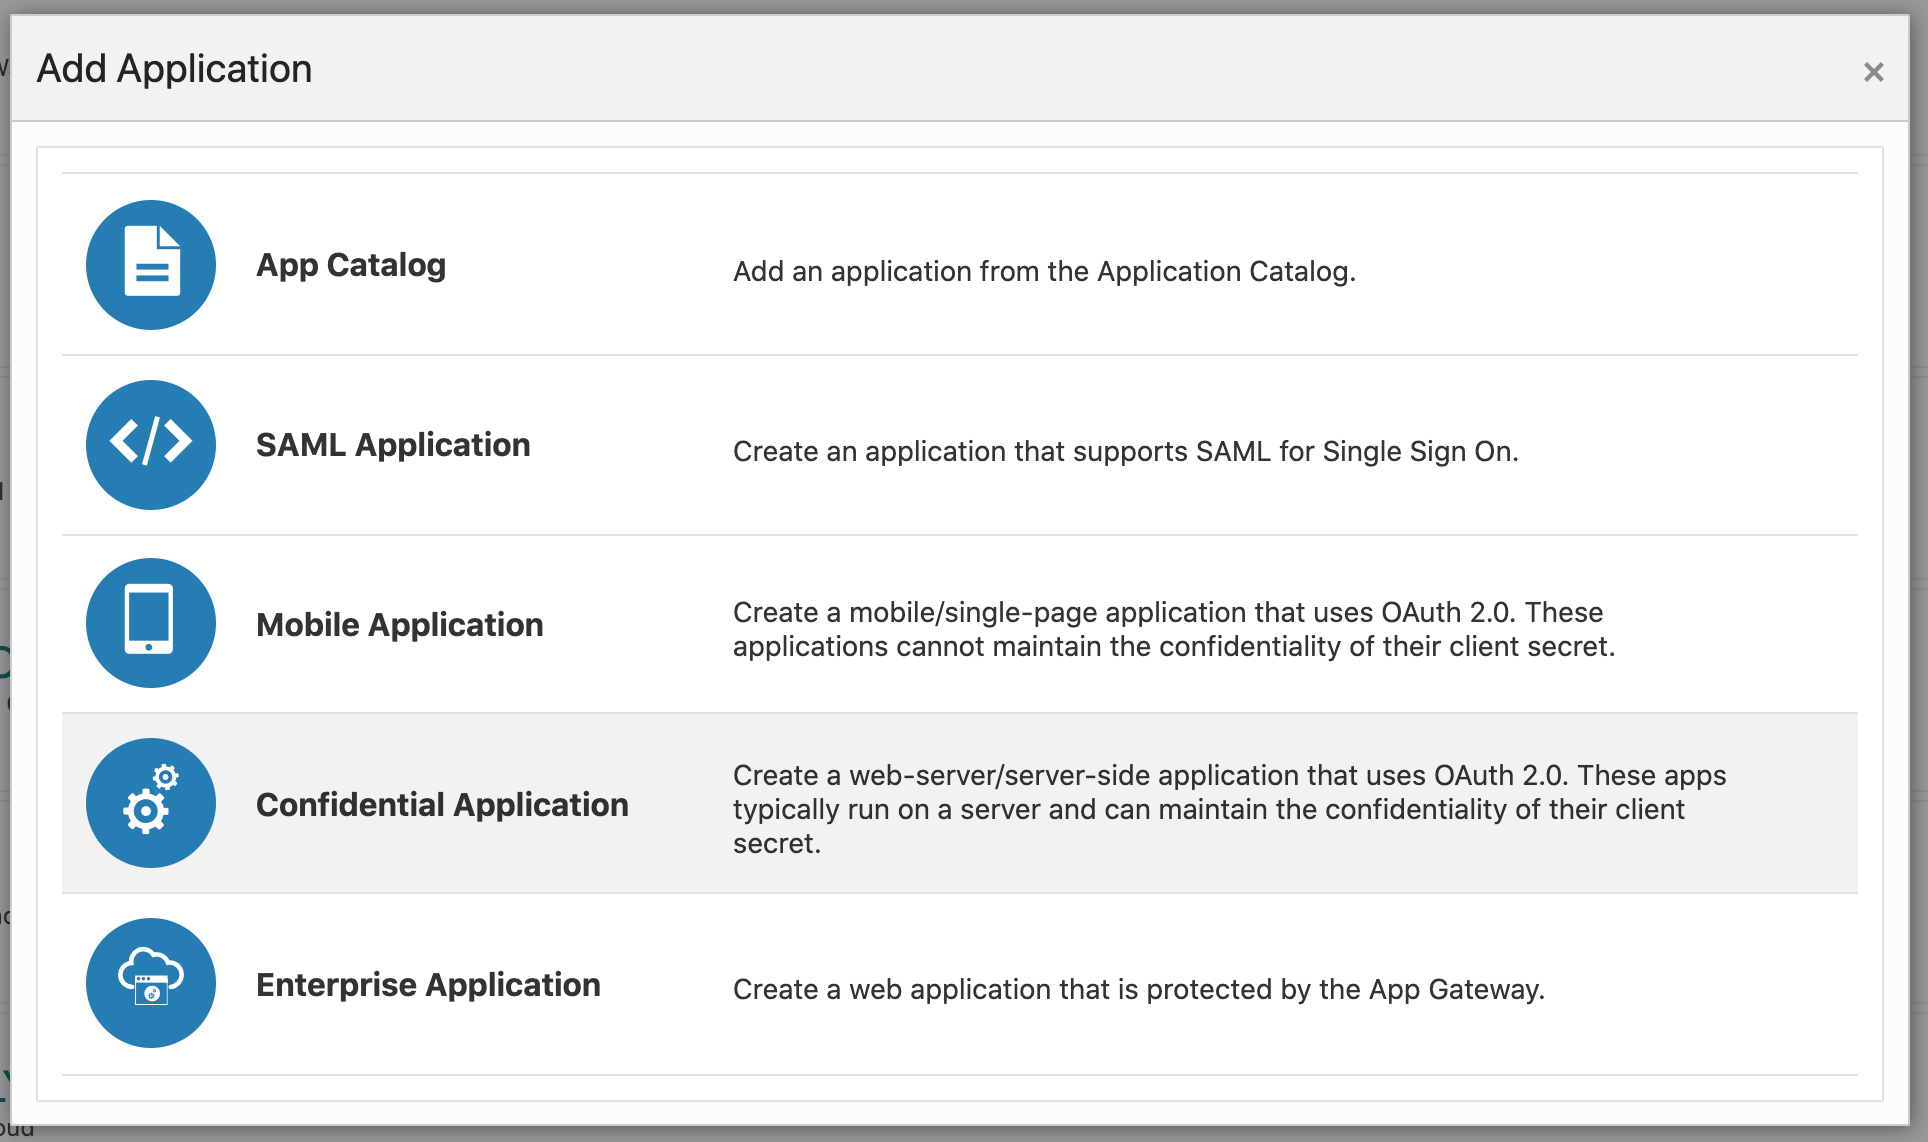This screenshot has height=1142, width=1928.
Task: Click the App Catalog document icon
Action: click(151, 265)
